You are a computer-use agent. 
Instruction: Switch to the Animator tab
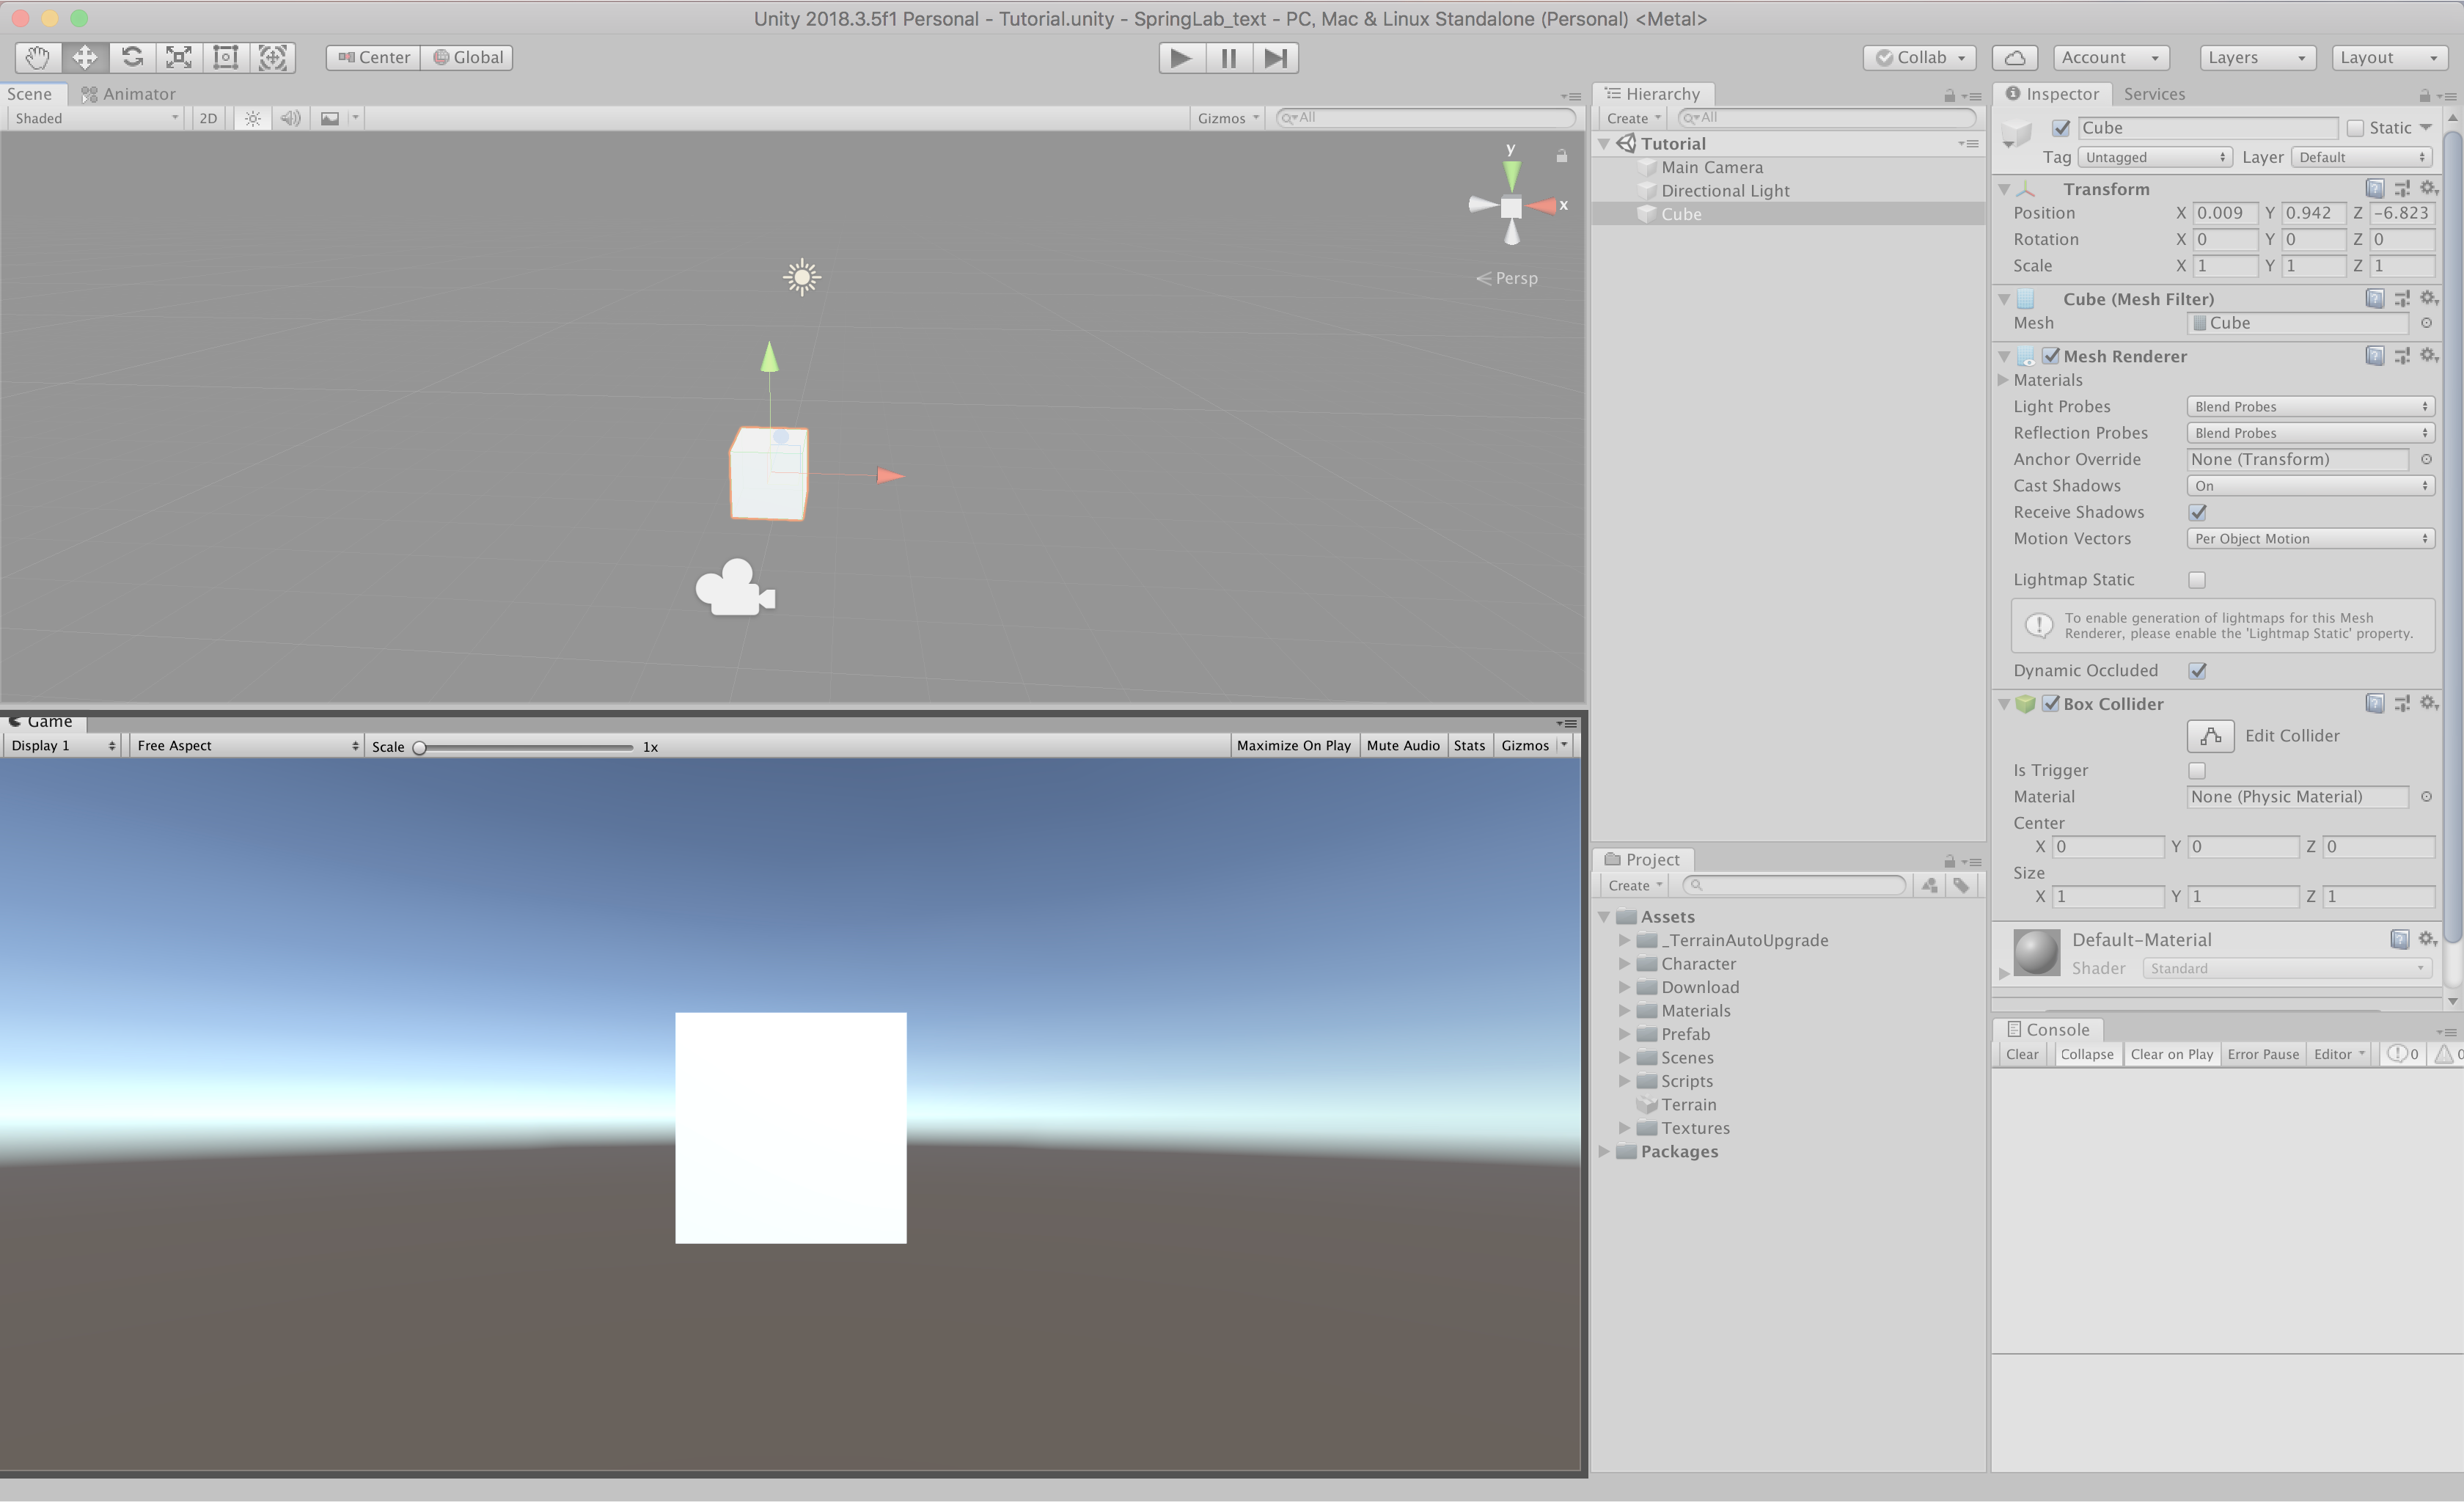[x=128, y=94]
